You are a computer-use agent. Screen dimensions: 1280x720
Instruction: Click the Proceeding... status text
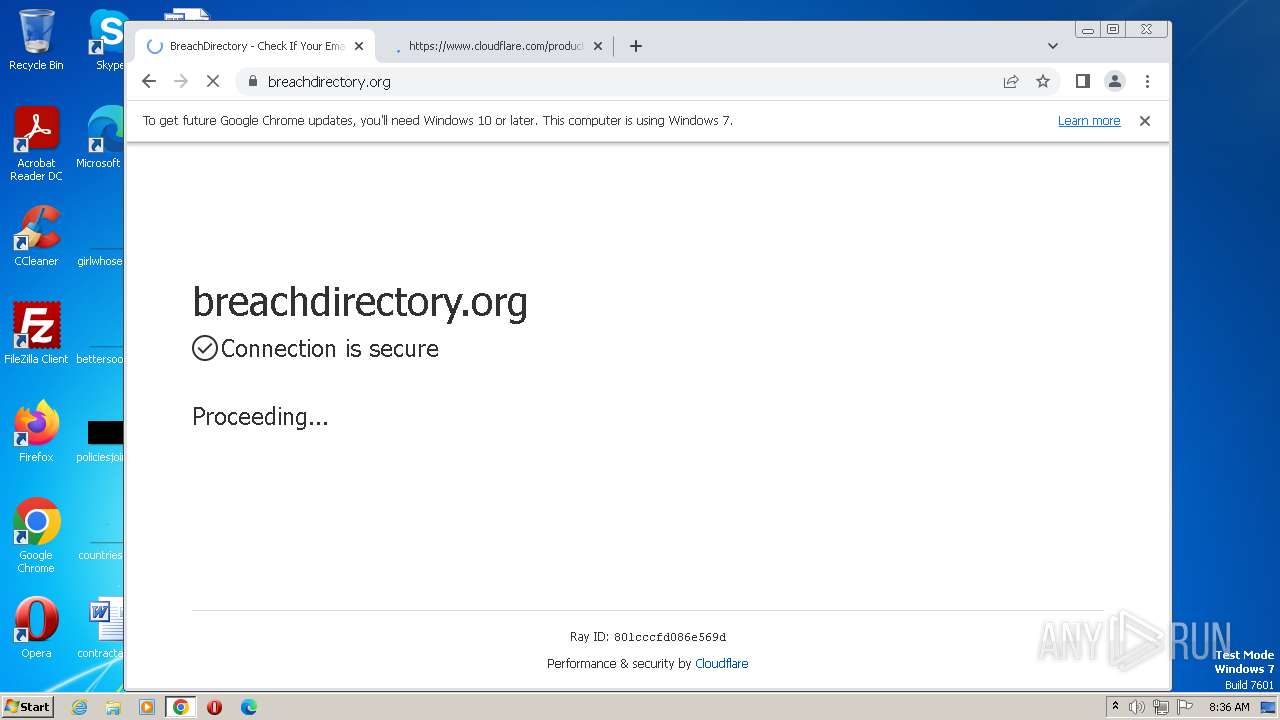click(x=260, y=416)
